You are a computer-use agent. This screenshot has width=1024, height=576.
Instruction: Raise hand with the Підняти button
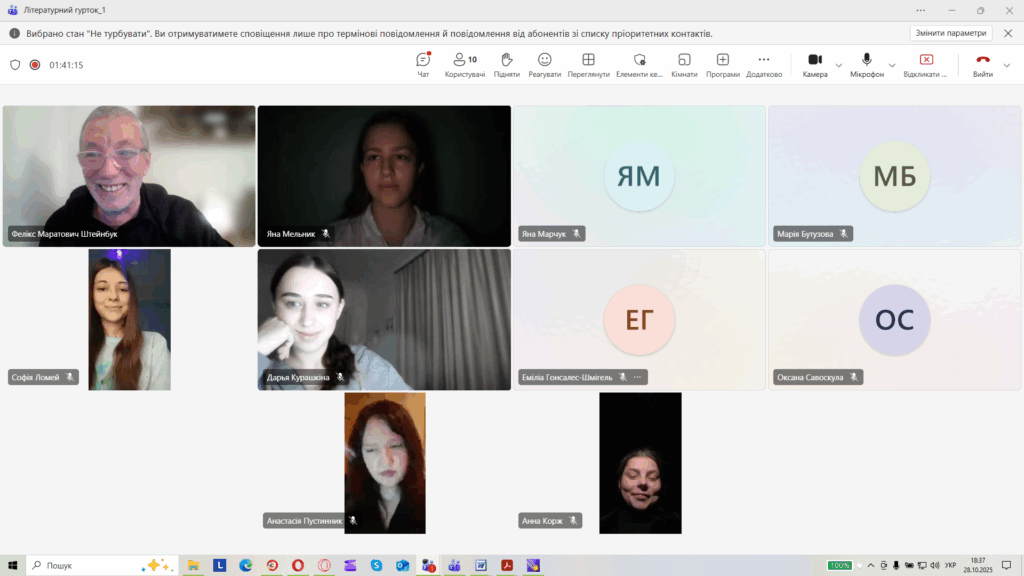coord(507,64)
